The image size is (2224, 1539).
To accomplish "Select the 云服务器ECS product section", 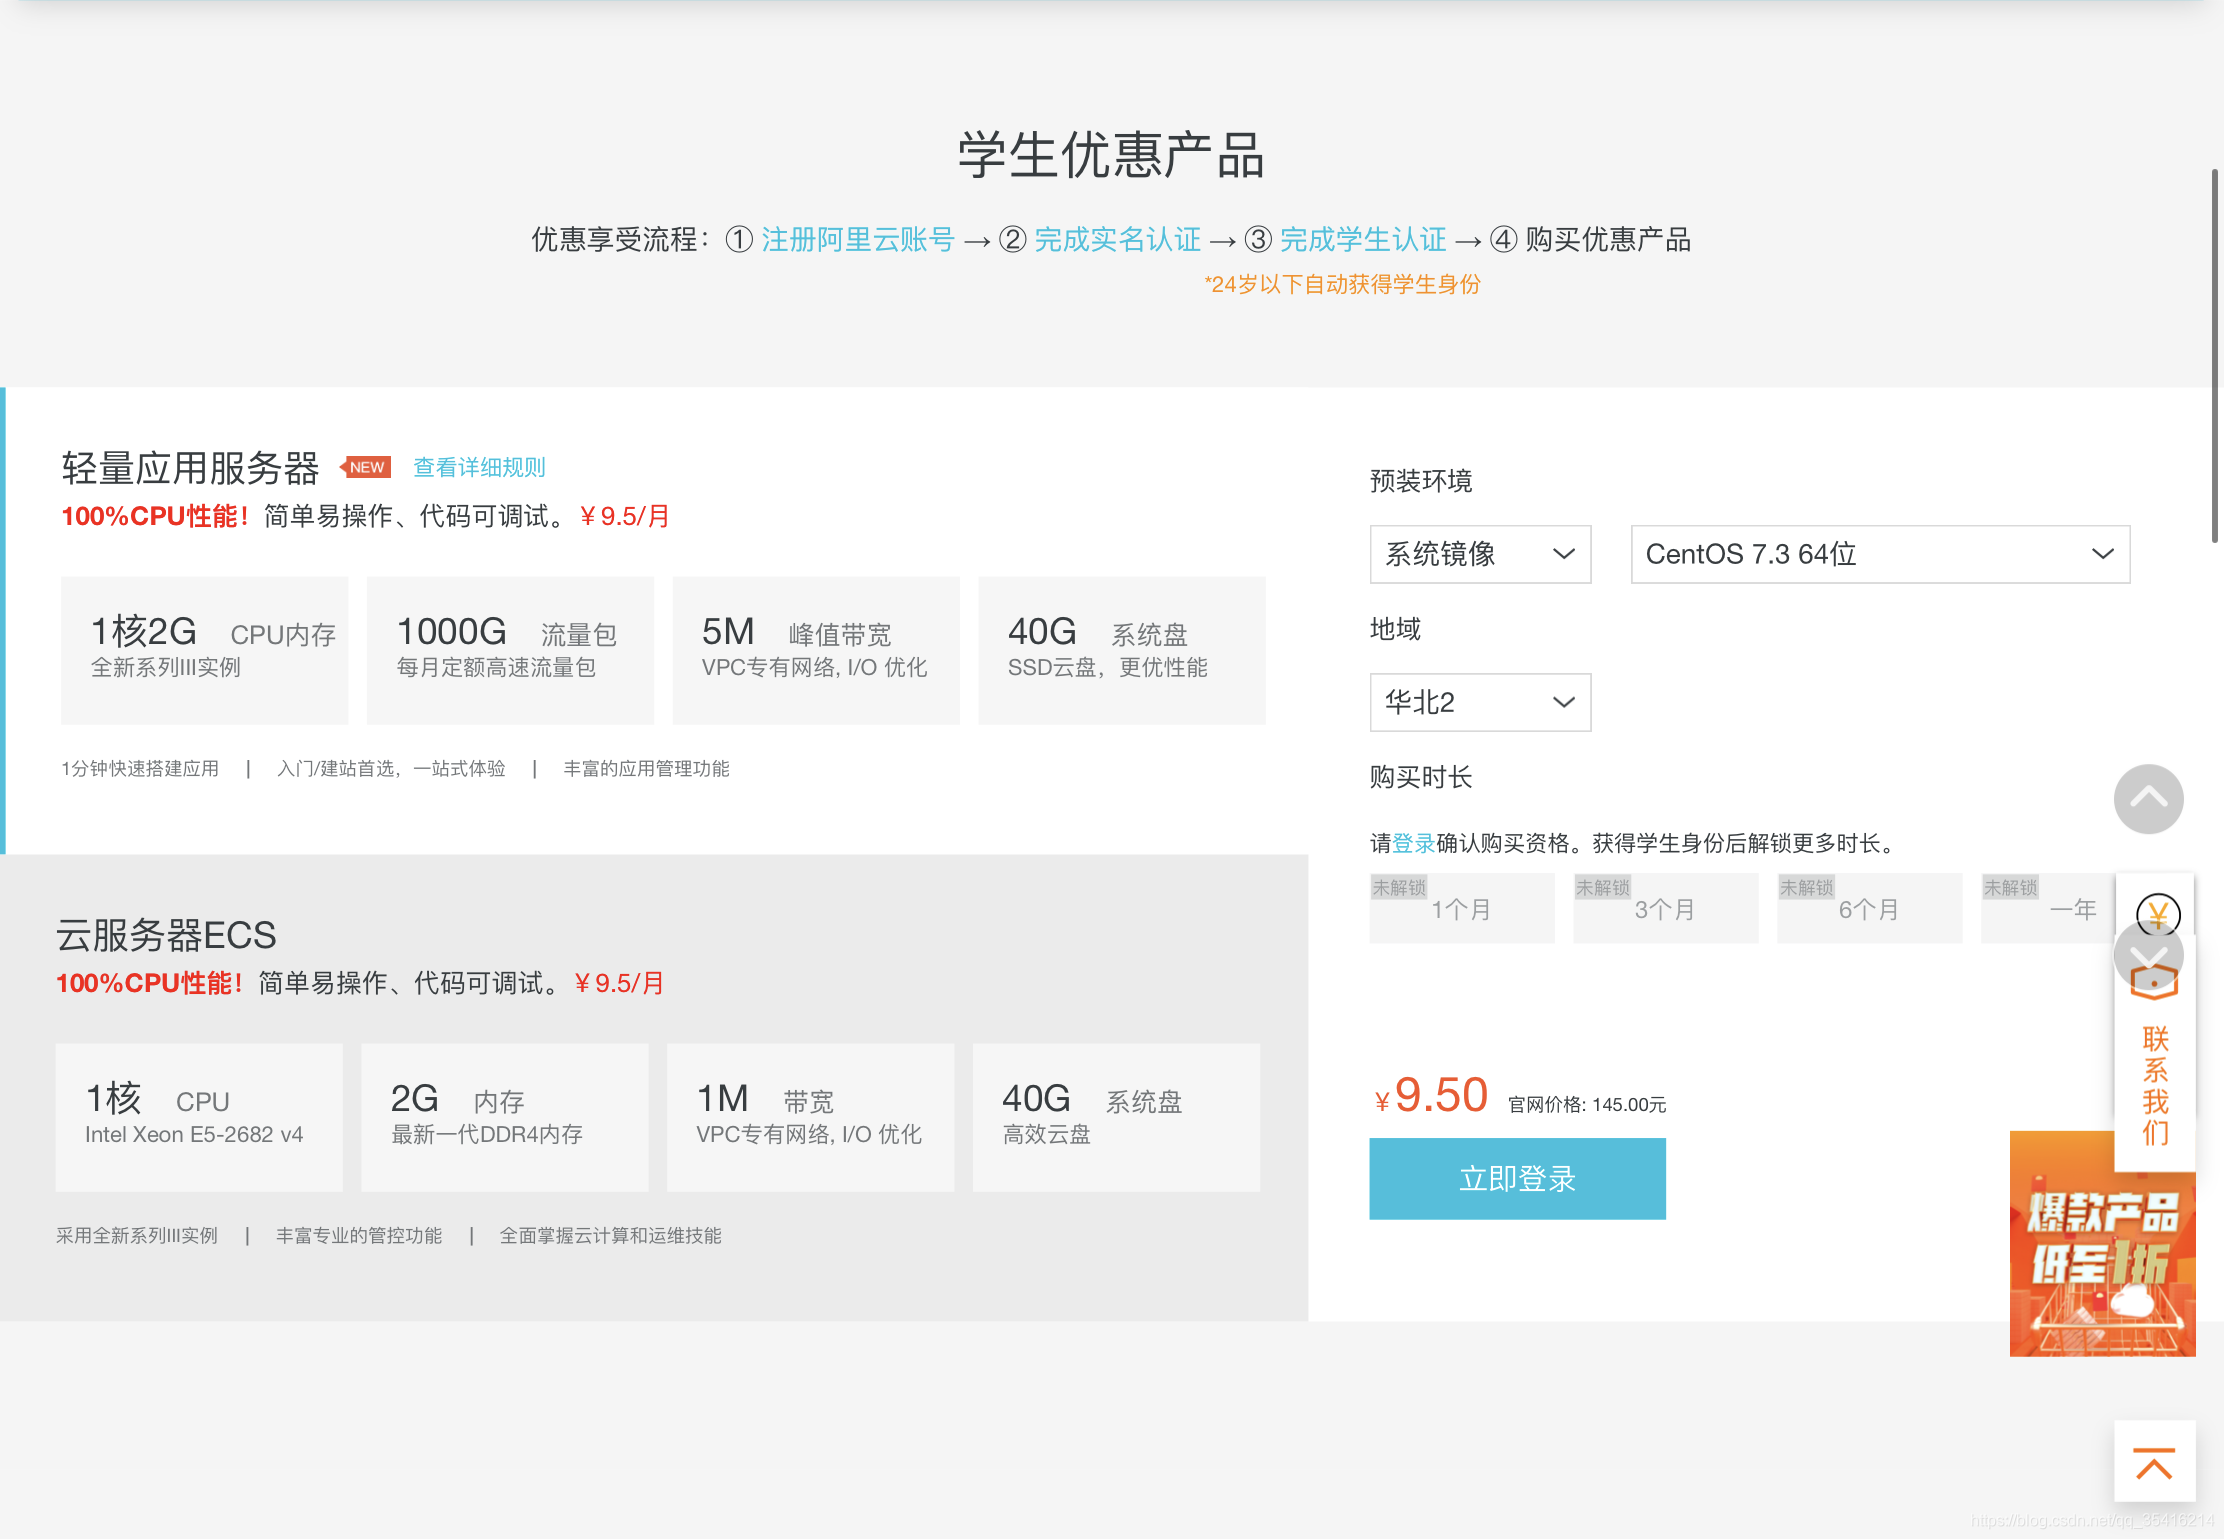I will click(x=654, y=1088).
